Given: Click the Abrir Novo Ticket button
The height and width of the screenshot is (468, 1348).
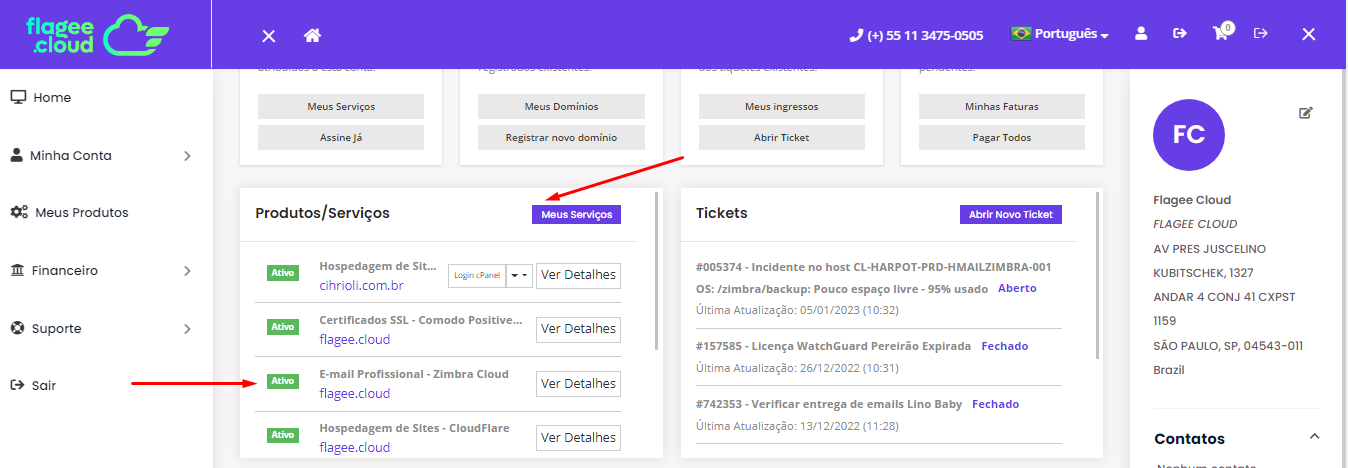Looking at the screenshot, I should (1010, 215).
